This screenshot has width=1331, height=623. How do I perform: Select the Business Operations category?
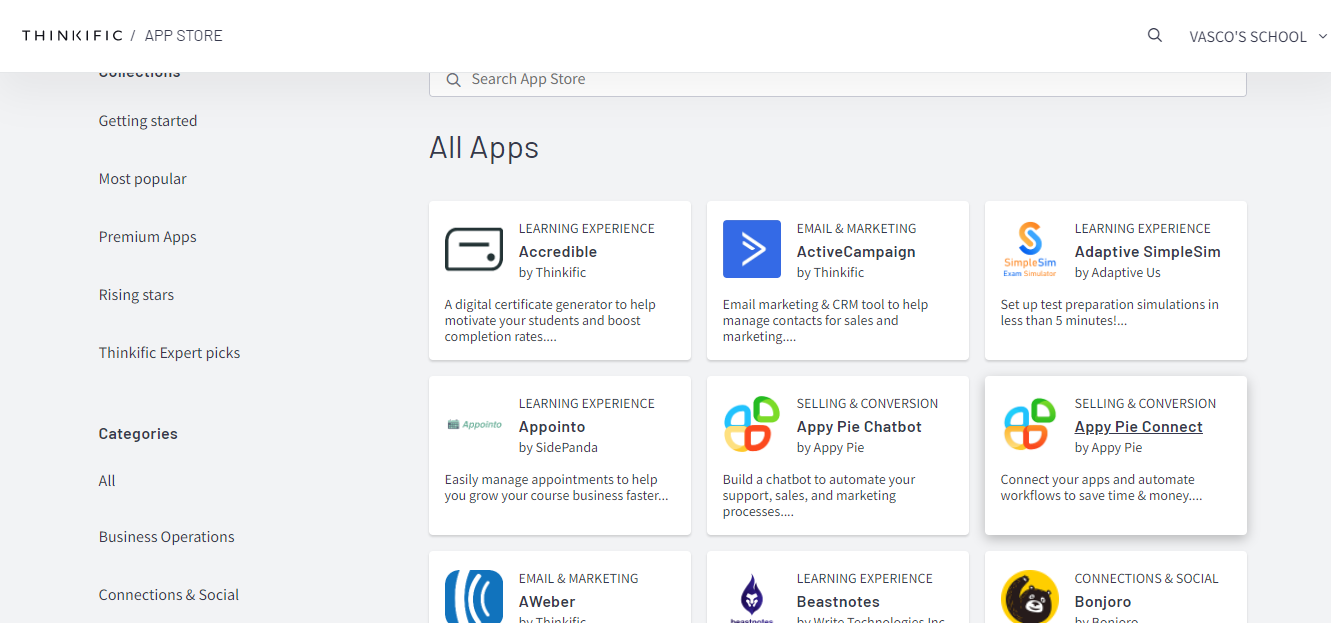click(167, 537)
